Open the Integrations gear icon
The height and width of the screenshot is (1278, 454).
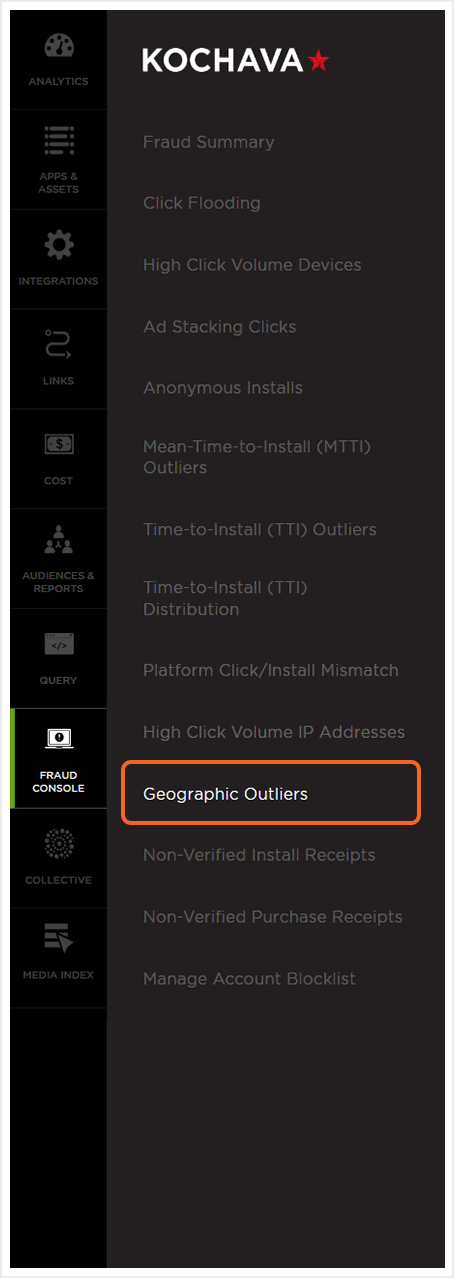pos(59,245)
